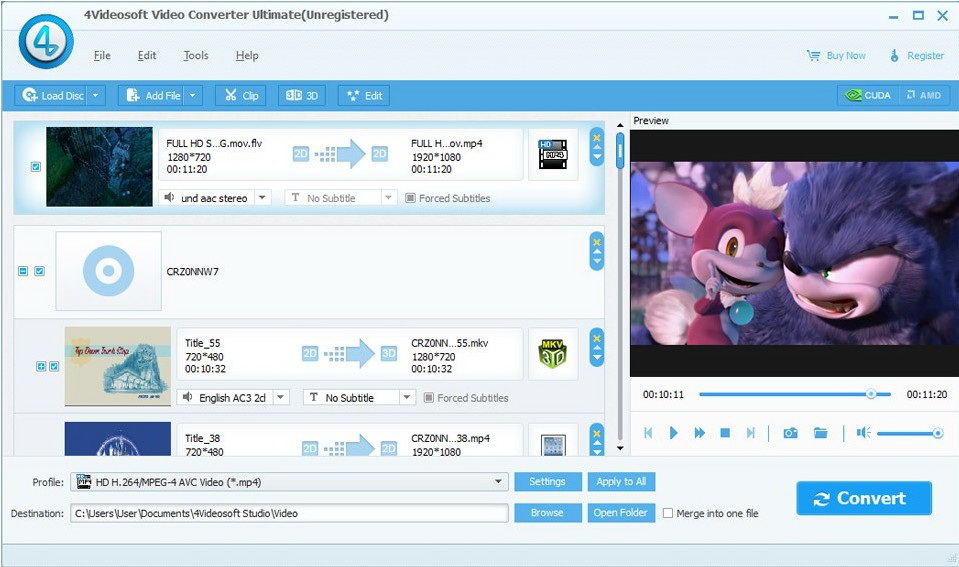Open the Help menu
Viewport: 959px width, 567px height.
247,56
